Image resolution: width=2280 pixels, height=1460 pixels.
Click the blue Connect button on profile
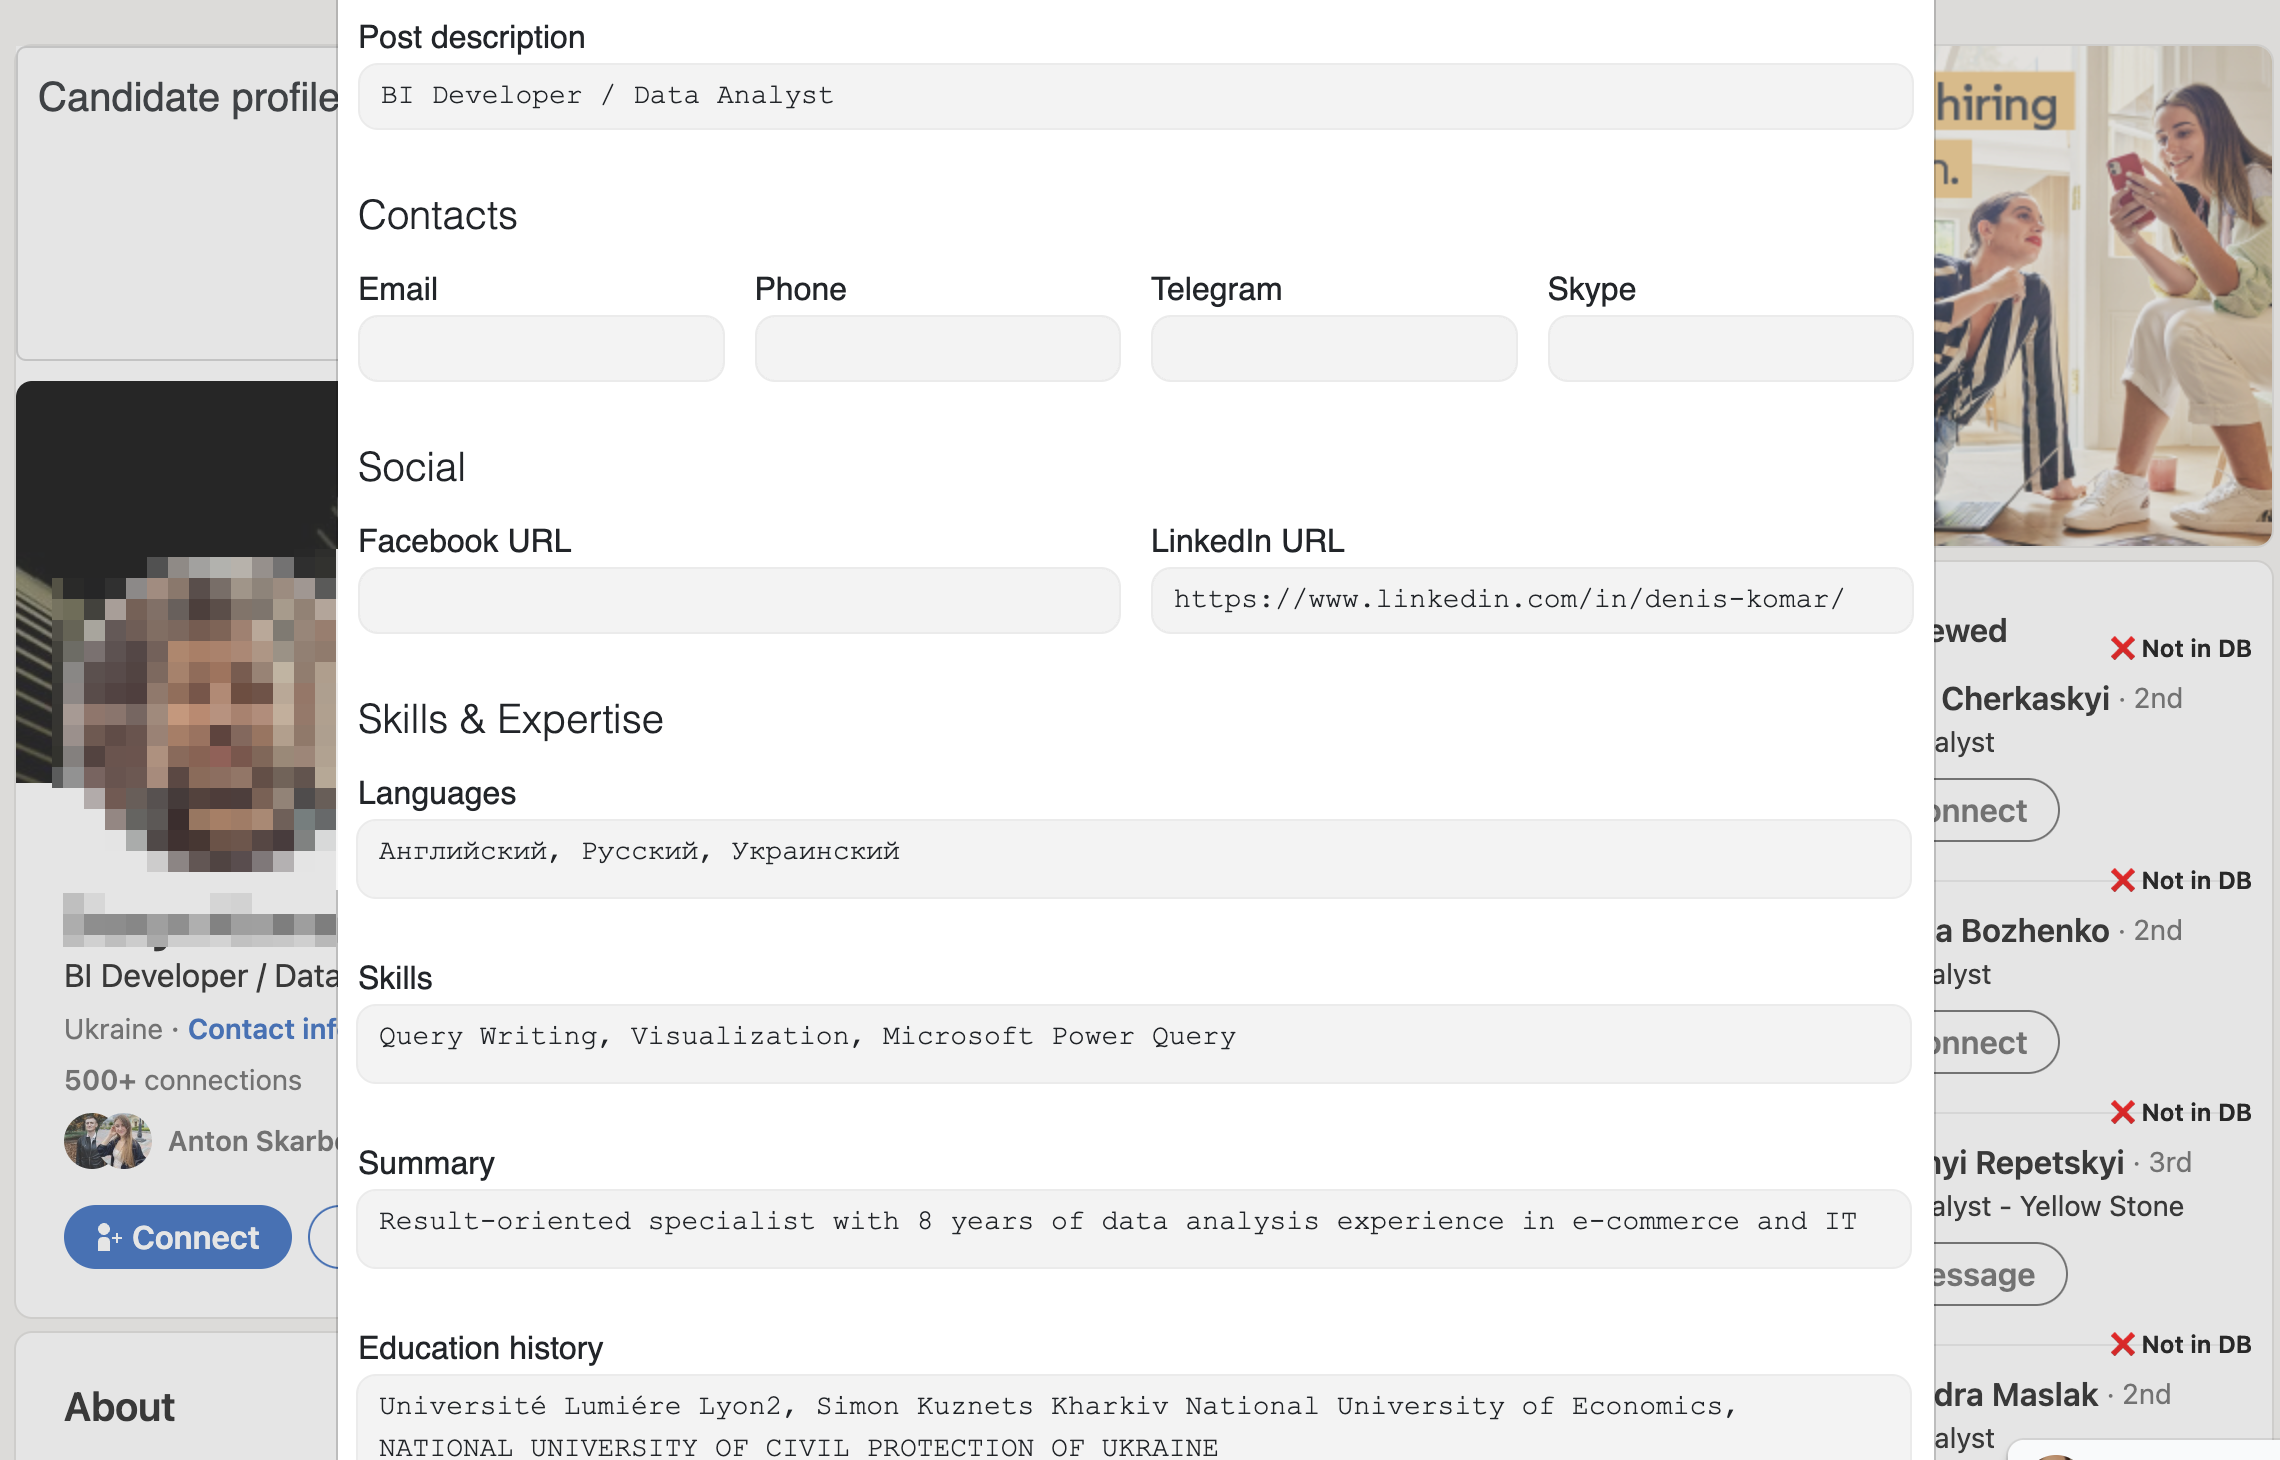178,1237
